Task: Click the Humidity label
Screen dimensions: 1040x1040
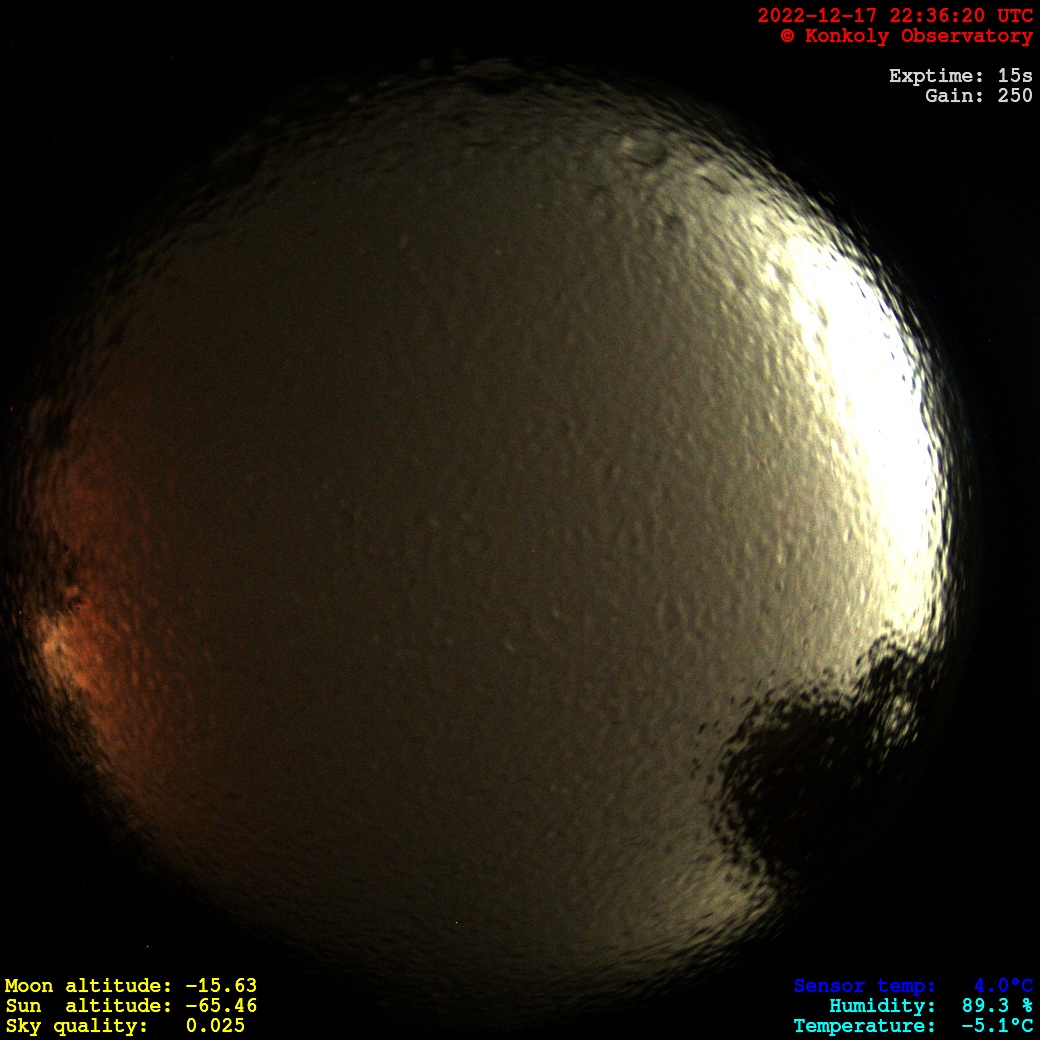Action: click(x=882, y=1006)
